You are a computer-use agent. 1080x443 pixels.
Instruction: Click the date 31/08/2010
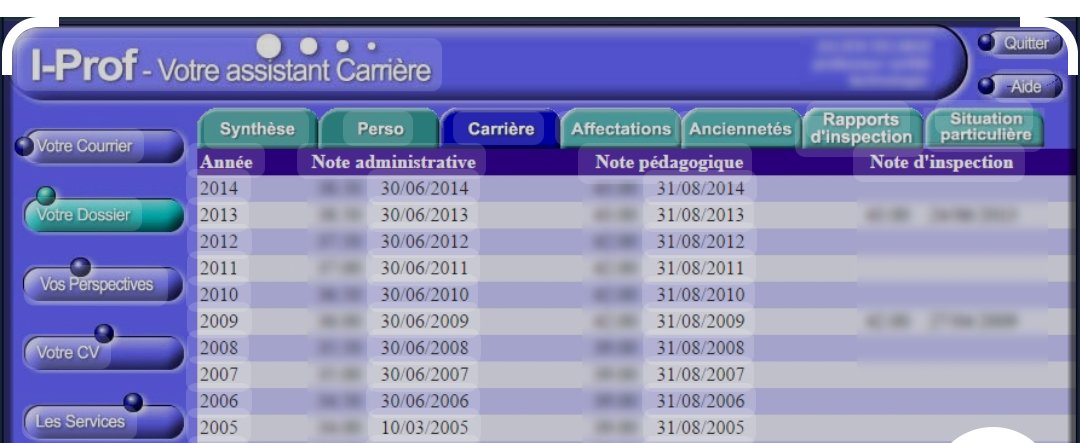click(700, 295)
